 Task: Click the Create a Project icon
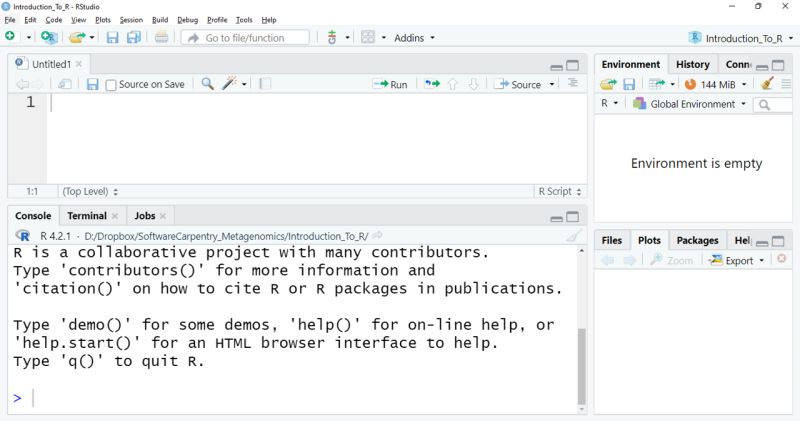click(x=48, y=37)
